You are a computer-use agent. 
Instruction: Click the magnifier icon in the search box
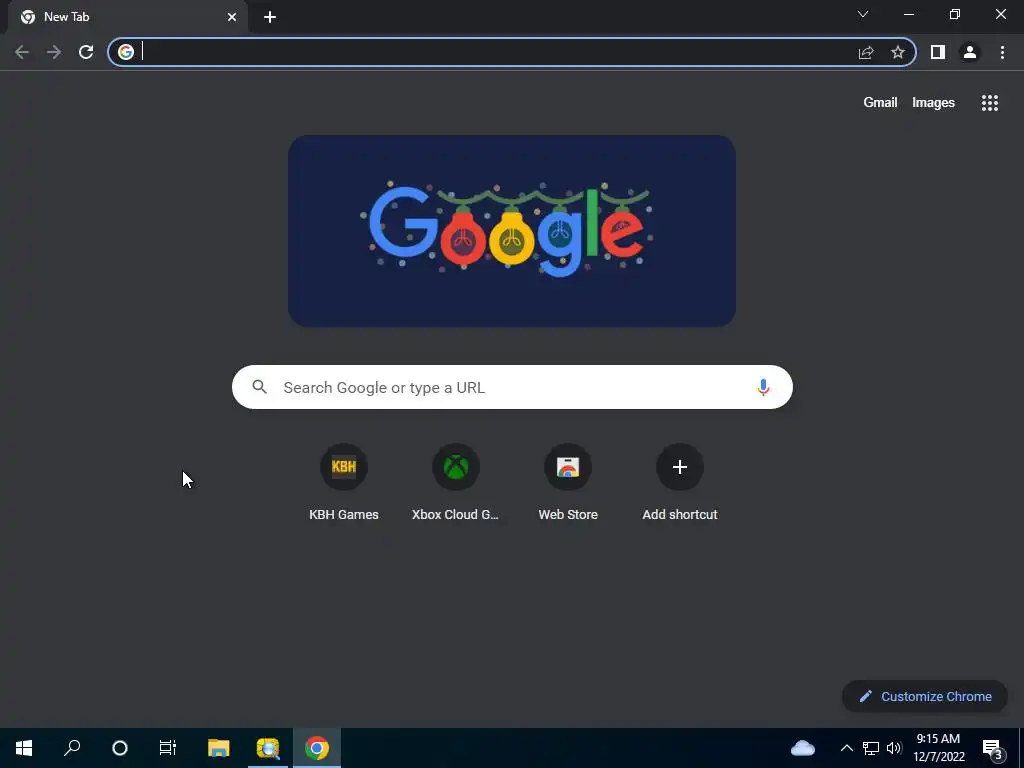[x=259, y=387]
